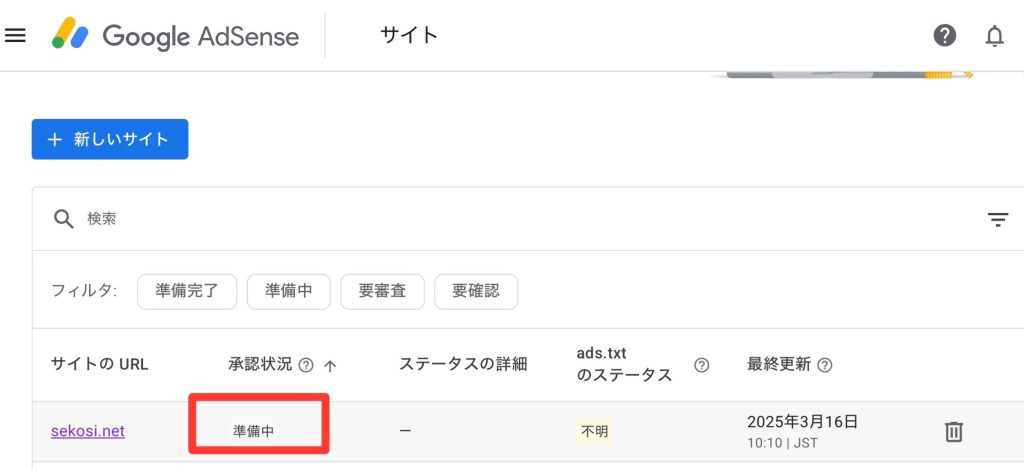The image size is (1024, 469).
Task: Click the 不明 ads.txt status badge
Action: (x=595, y=431)
